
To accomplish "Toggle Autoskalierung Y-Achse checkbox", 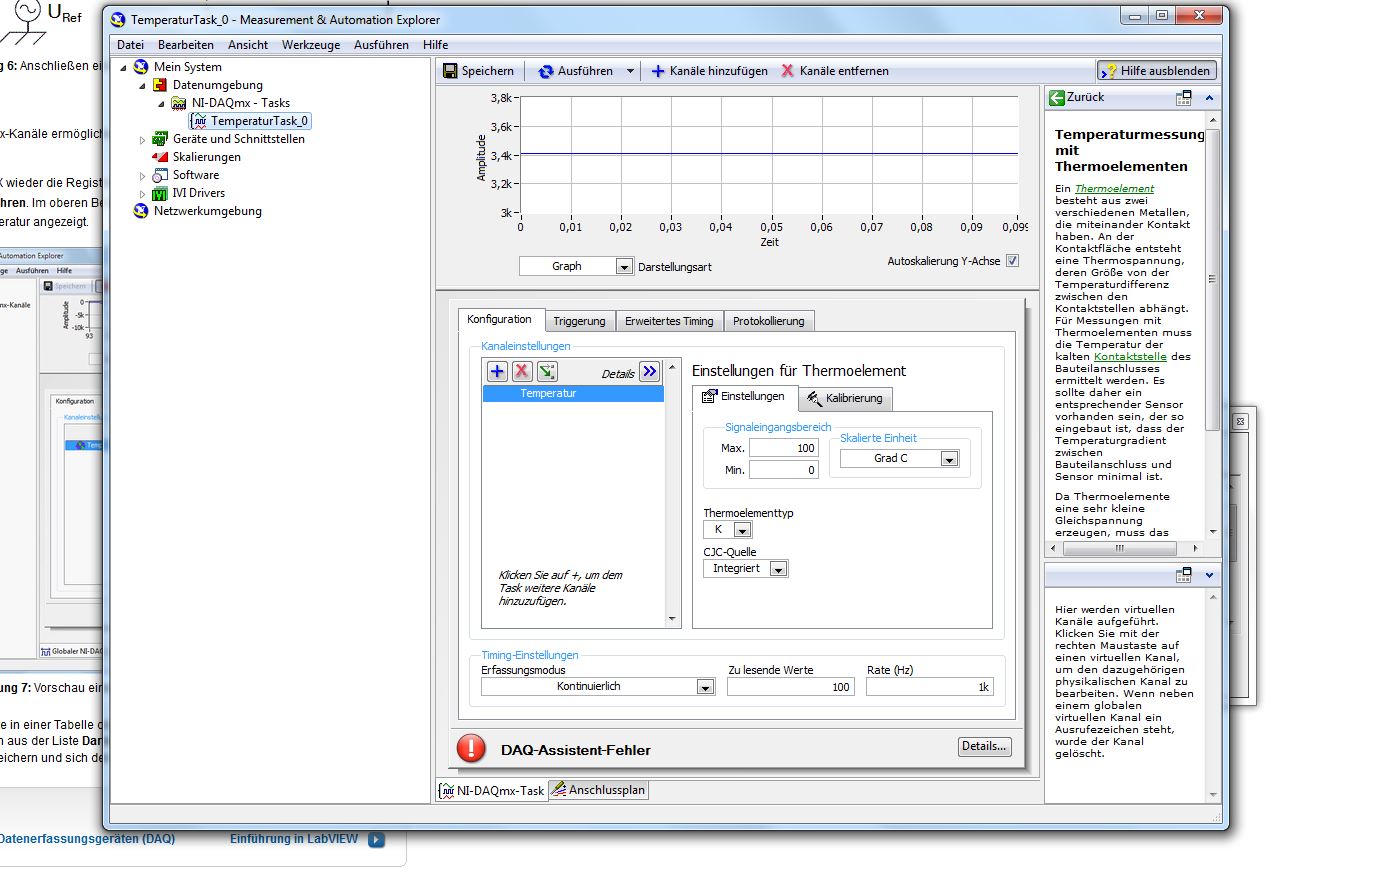I will pyautogui.click(x=1012, y=261).
